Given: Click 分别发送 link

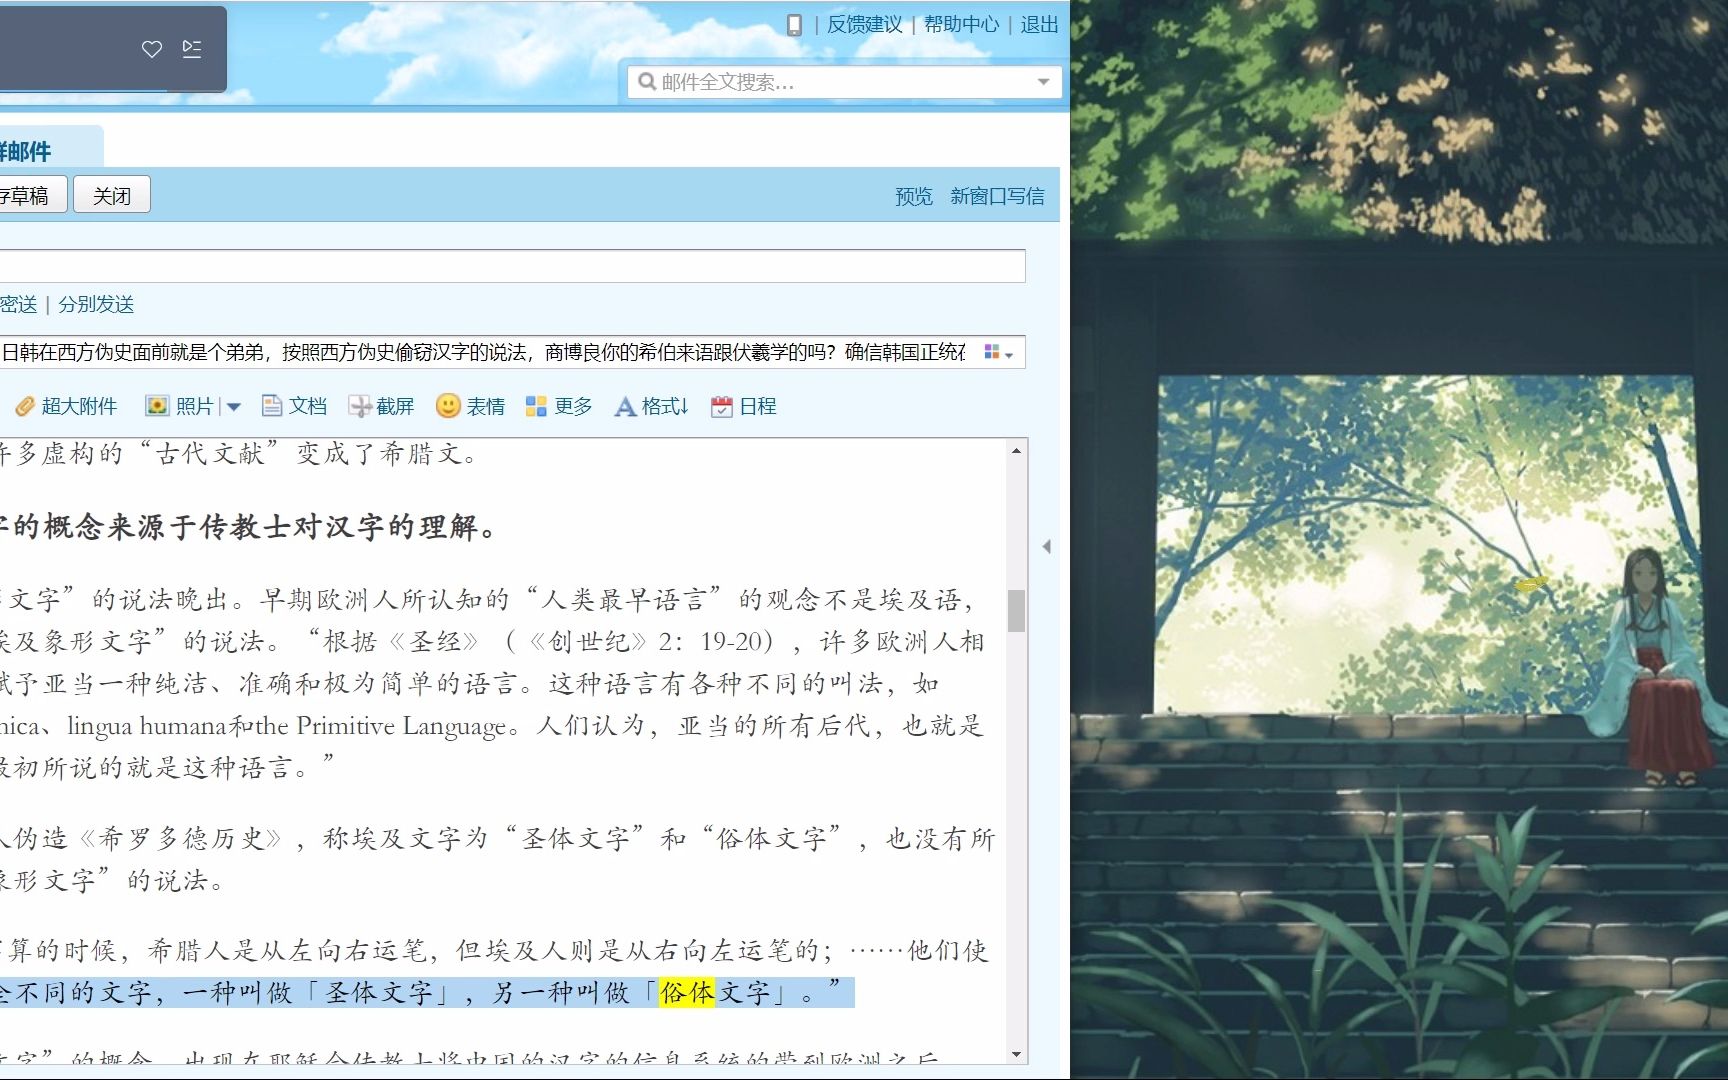Looking at the screenshot, I should [x=96, y=304].
